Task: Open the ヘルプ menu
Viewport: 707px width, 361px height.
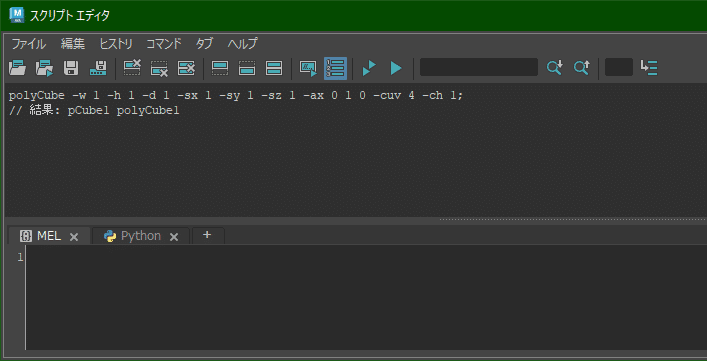Action: pos(243,44)
